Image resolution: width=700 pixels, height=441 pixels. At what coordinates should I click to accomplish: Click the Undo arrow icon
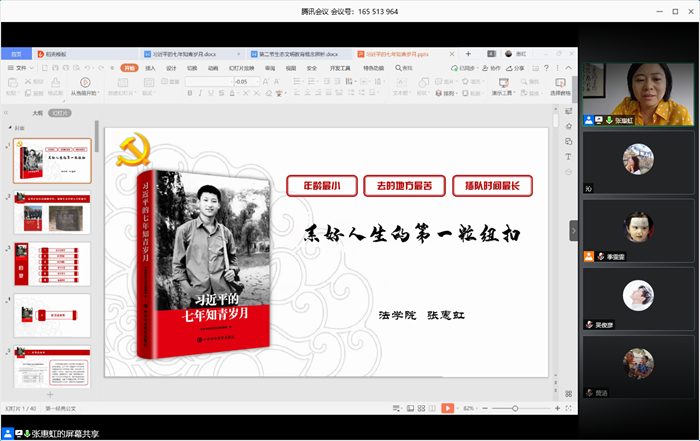pyautogui.click(x=87, y=68)
